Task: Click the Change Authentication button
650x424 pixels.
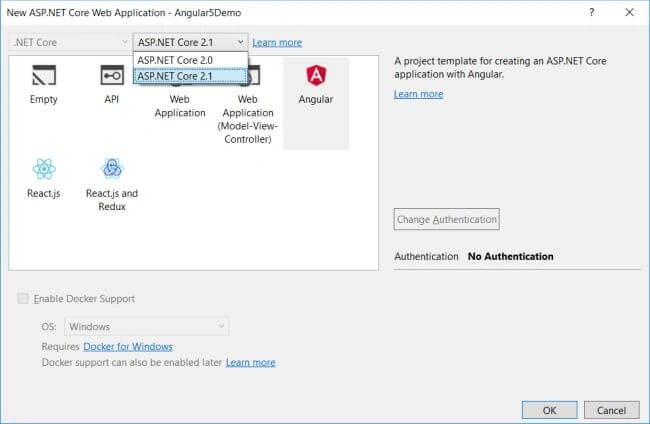Action: coord(446,219)
